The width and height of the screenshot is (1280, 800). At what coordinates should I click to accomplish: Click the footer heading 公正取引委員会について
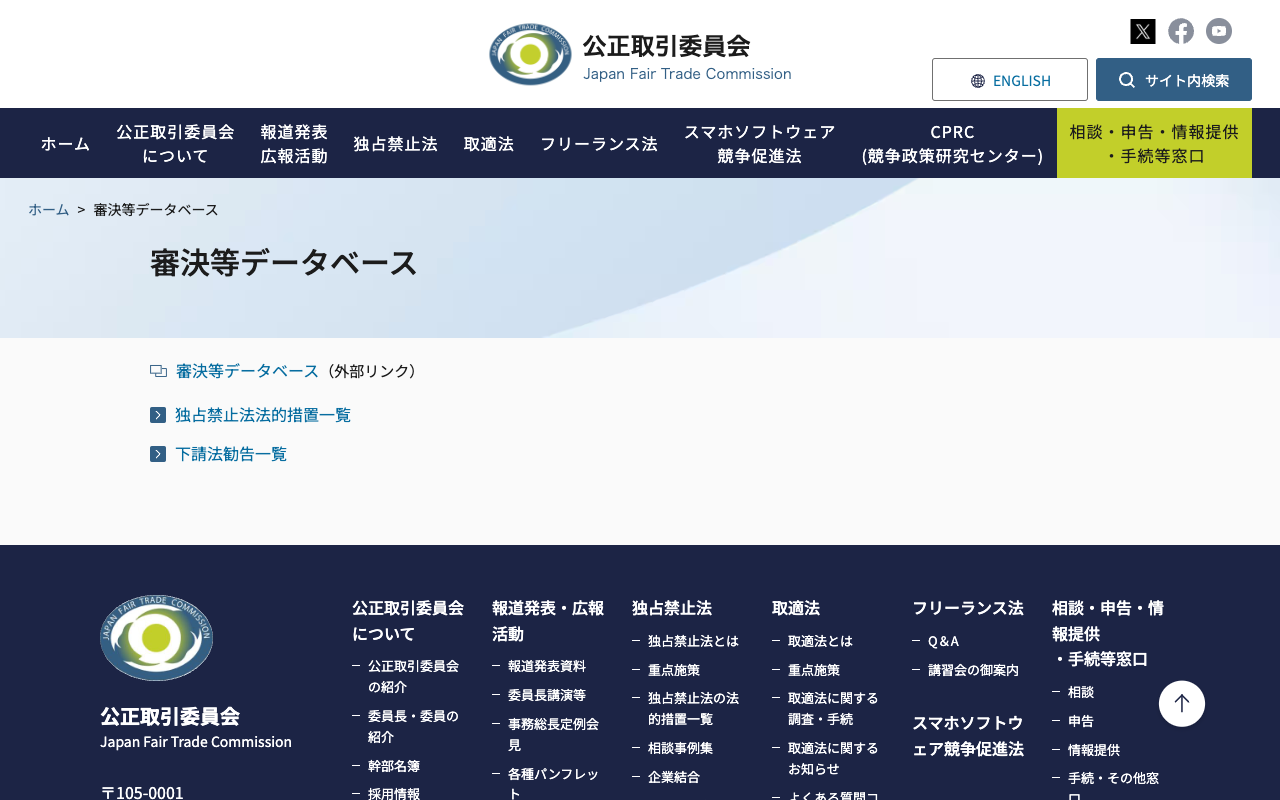click(x=408, y=620)
